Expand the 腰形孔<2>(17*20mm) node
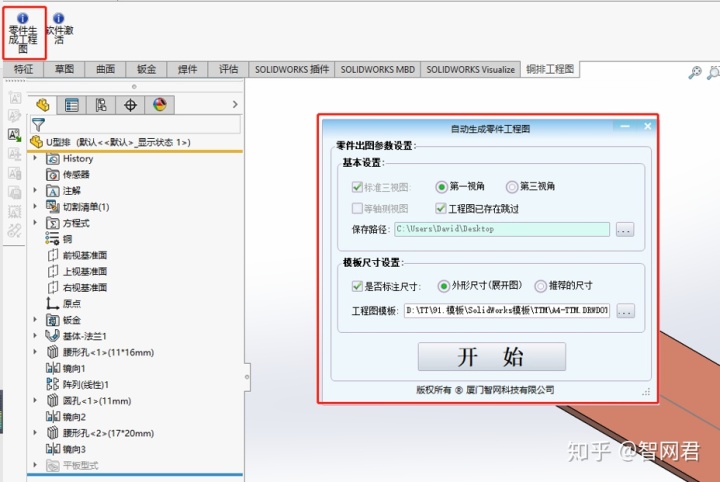 (x=35, y=432)
